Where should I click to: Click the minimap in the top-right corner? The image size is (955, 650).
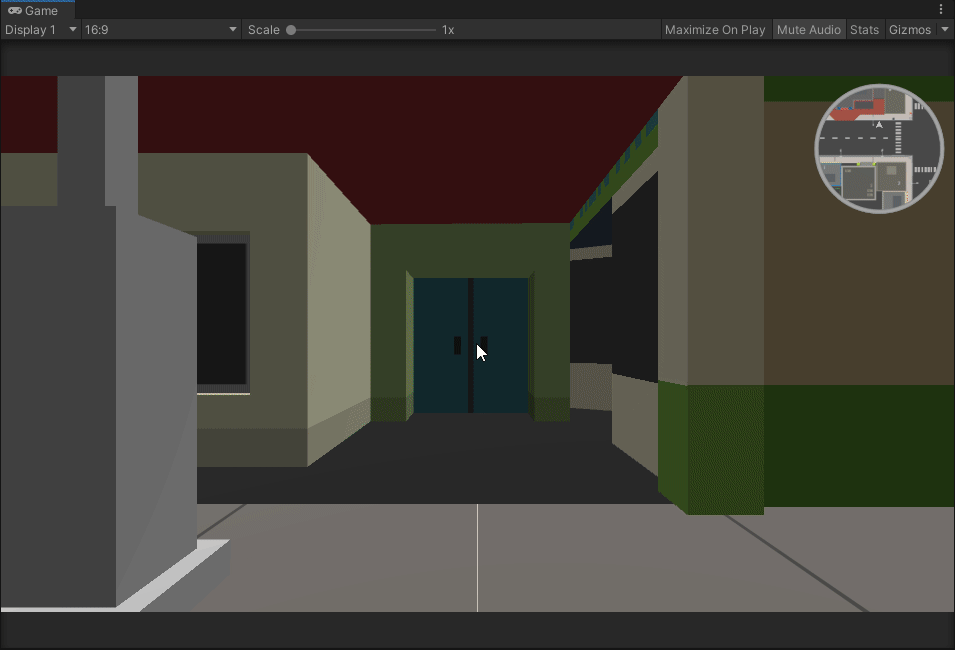click(878, 148)
